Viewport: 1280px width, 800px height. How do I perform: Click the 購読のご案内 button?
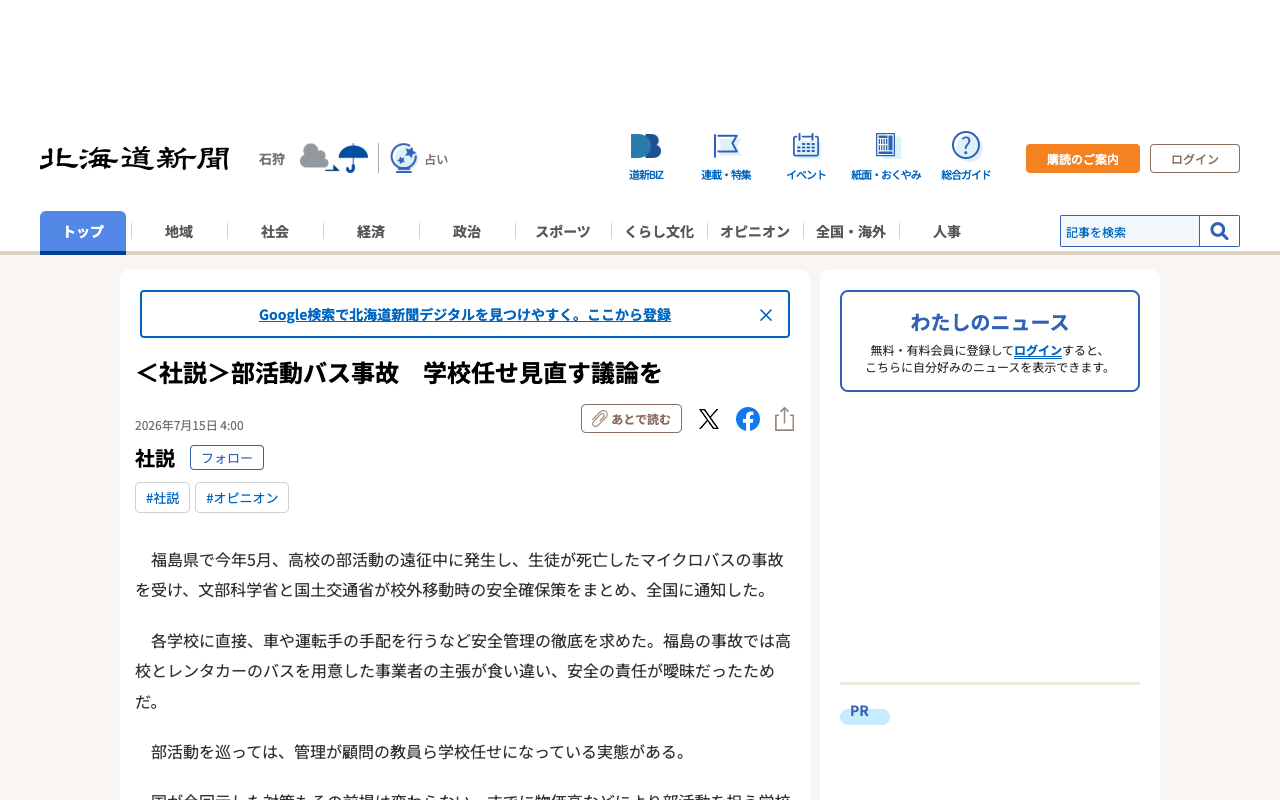[x=1083, y=159]
